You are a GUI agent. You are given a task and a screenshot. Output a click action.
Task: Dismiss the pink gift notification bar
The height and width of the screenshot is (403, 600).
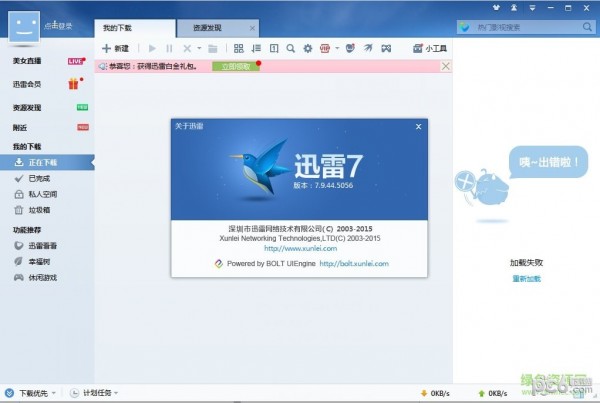click(445, 66)
